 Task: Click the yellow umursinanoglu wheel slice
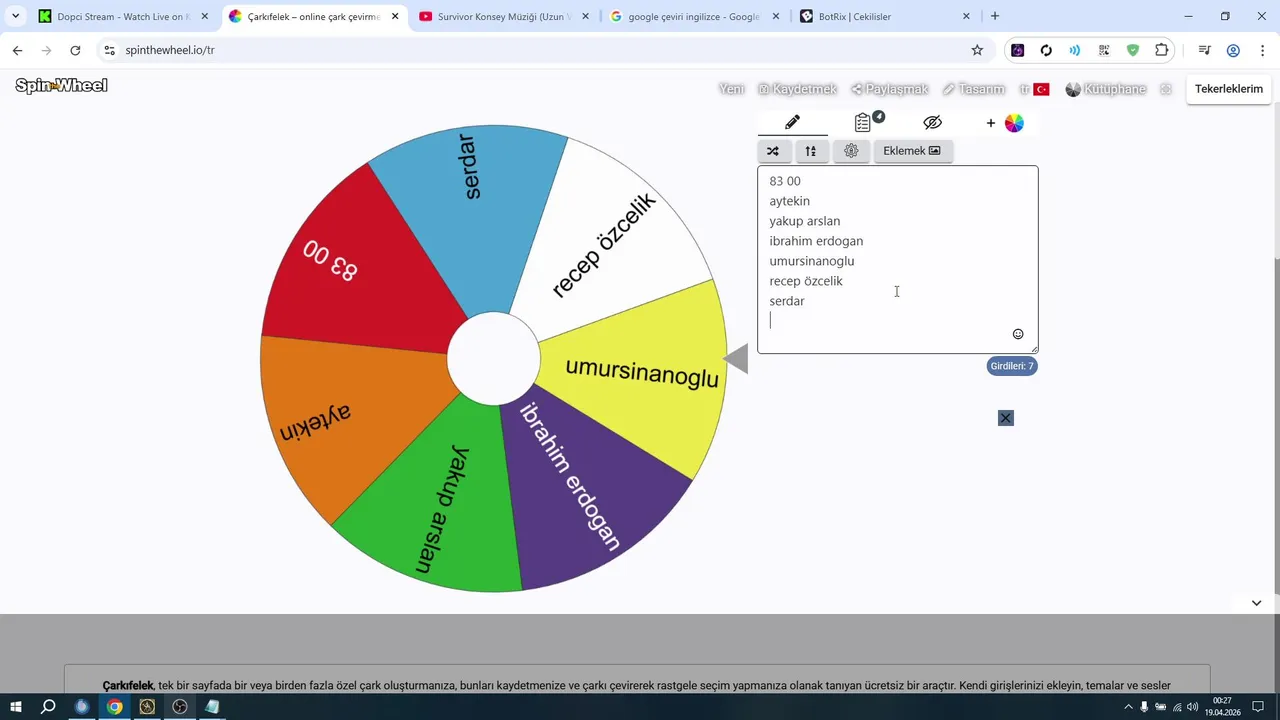pyautogui.click(x=640, y=375)
